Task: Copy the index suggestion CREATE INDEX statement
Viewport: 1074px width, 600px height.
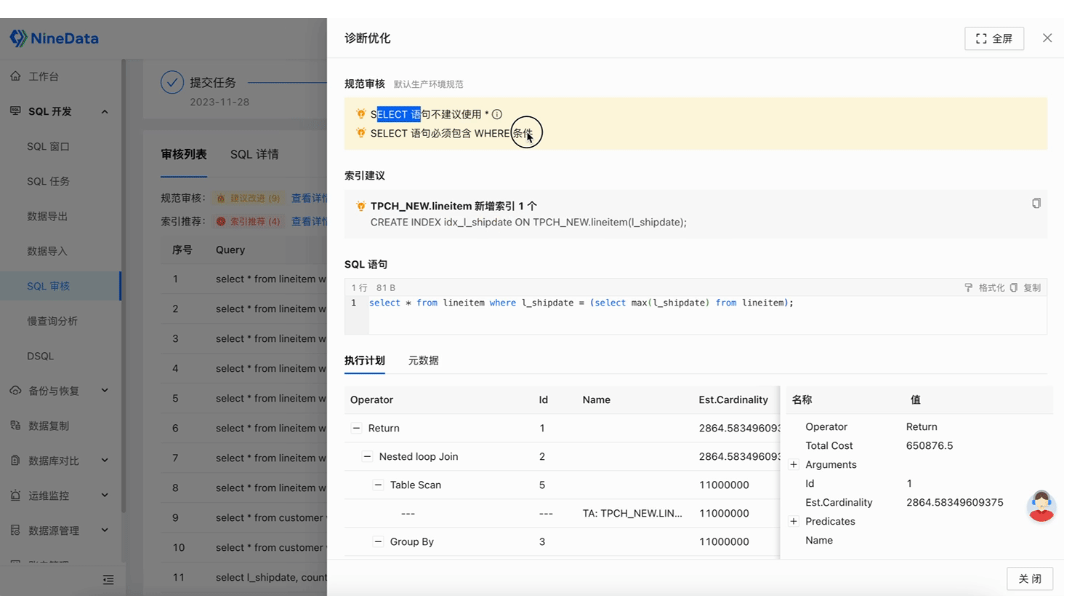Action: click(1036, 203)
